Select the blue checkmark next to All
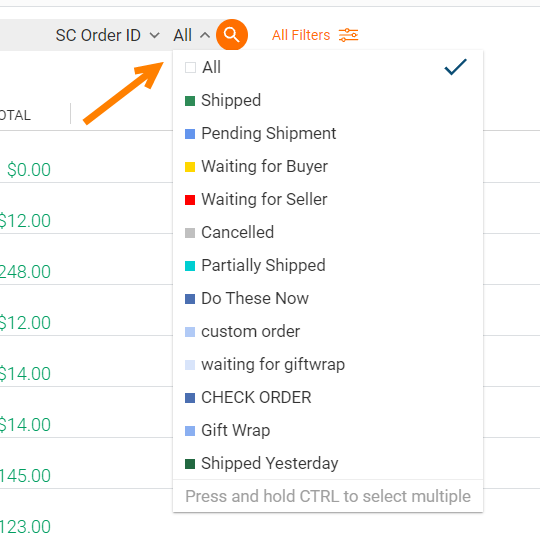 coord(456,67)
